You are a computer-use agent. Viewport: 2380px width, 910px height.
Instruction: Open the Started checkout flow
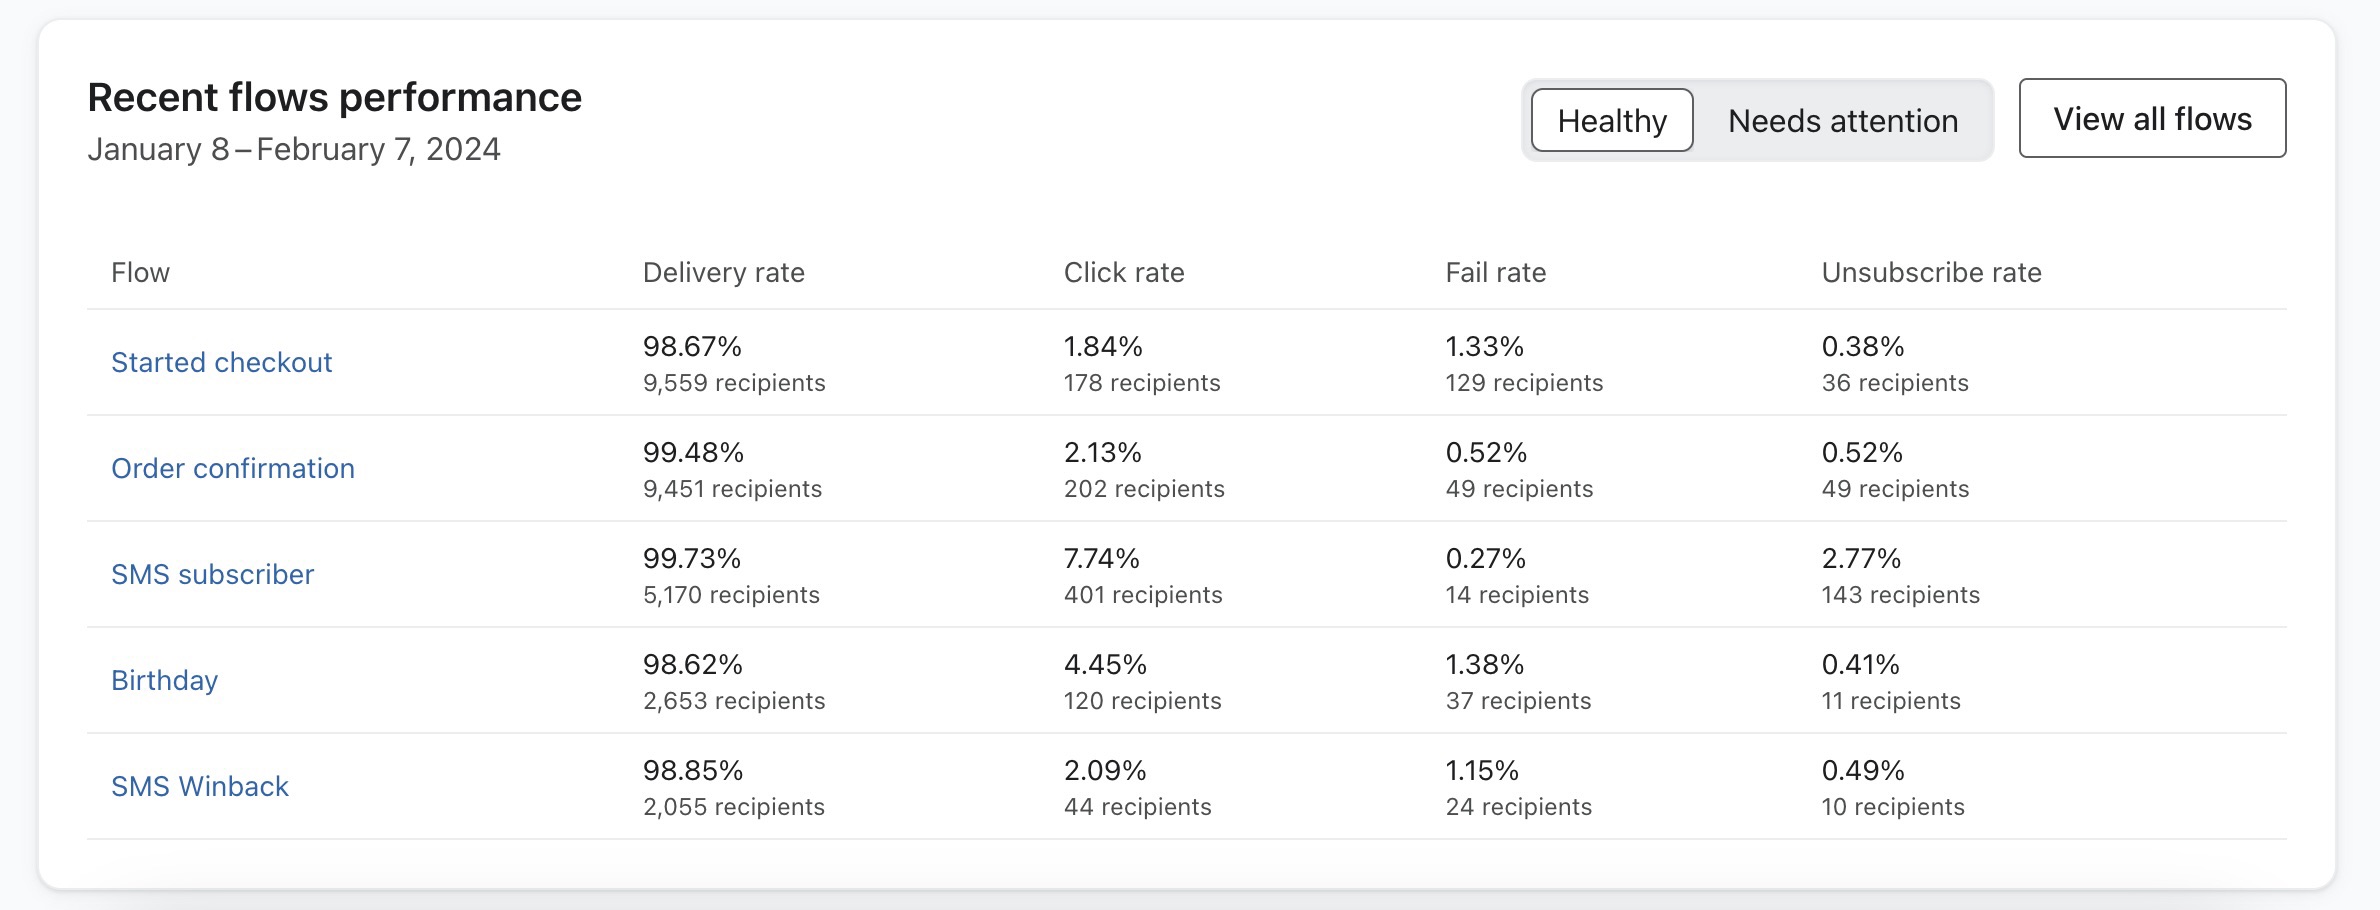[221, 362]
